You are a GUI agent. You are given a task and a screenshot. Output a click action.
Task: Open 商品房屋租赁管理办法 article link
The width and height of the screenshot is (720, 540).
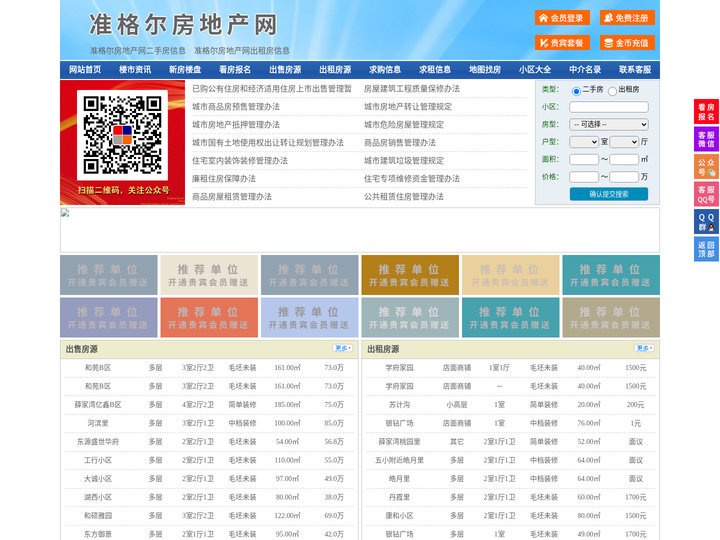tap(232, 197)
